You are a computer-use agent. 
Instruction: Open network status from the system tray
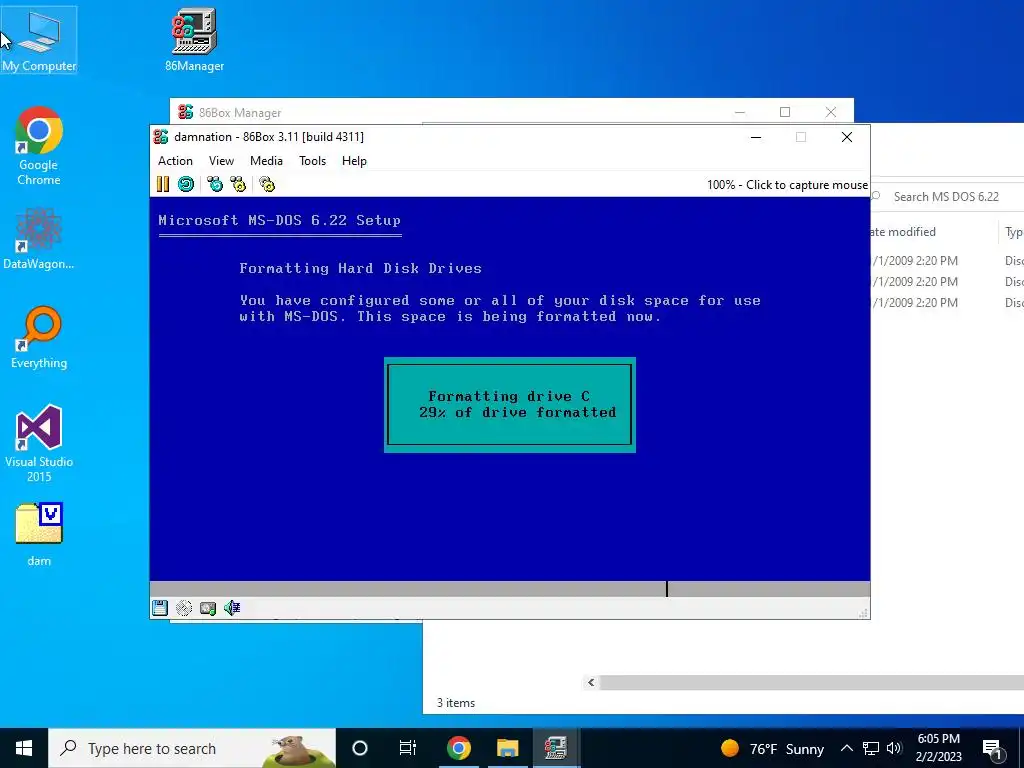[x=871, y=748]
